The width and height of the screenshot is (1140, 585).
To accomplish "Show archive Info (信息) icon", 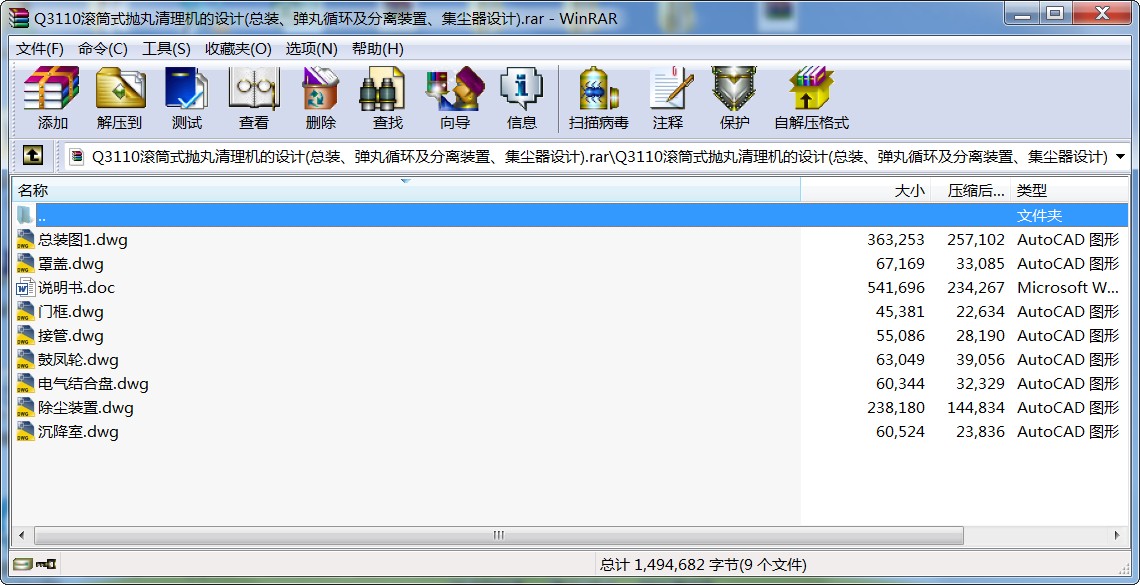I will point(521,98).
